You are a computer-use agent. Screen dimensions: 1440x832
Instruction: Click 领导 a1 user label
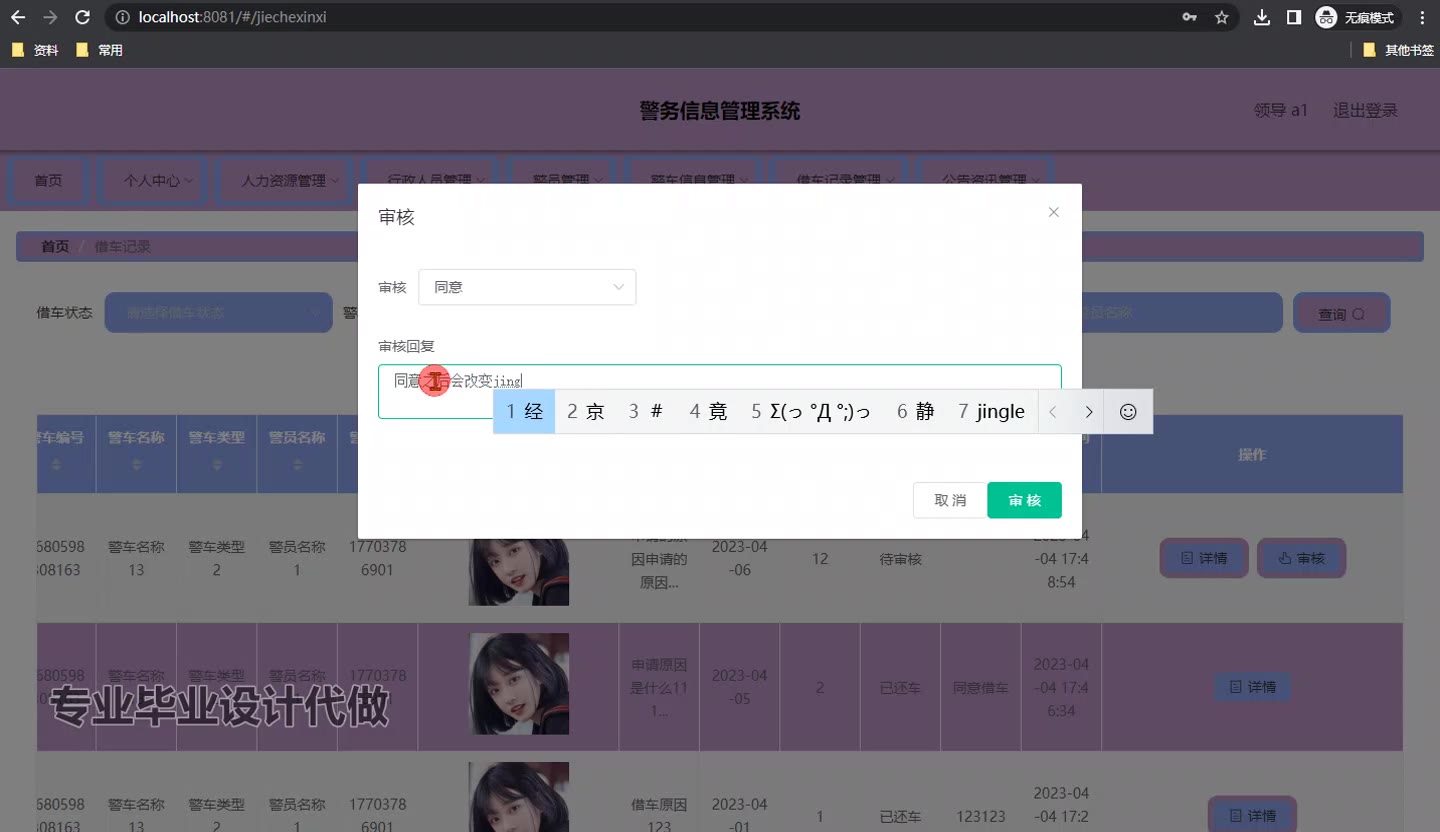(x=1280, y=110)
